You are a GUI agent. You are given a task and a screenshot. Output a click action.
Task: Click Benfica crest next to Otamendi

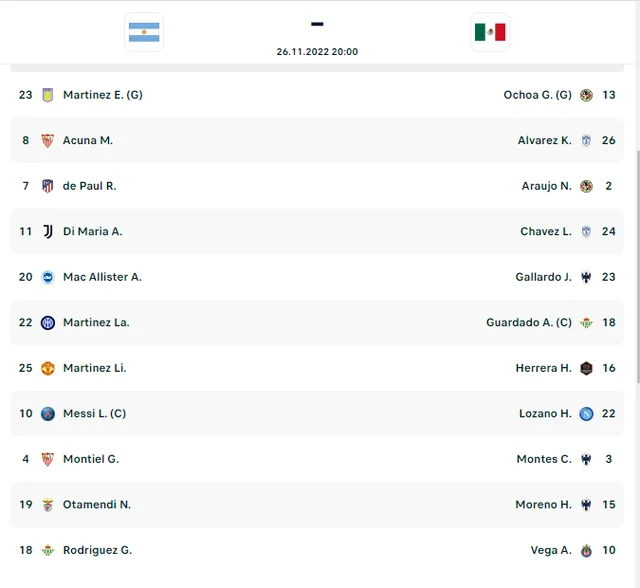point(48,505)
